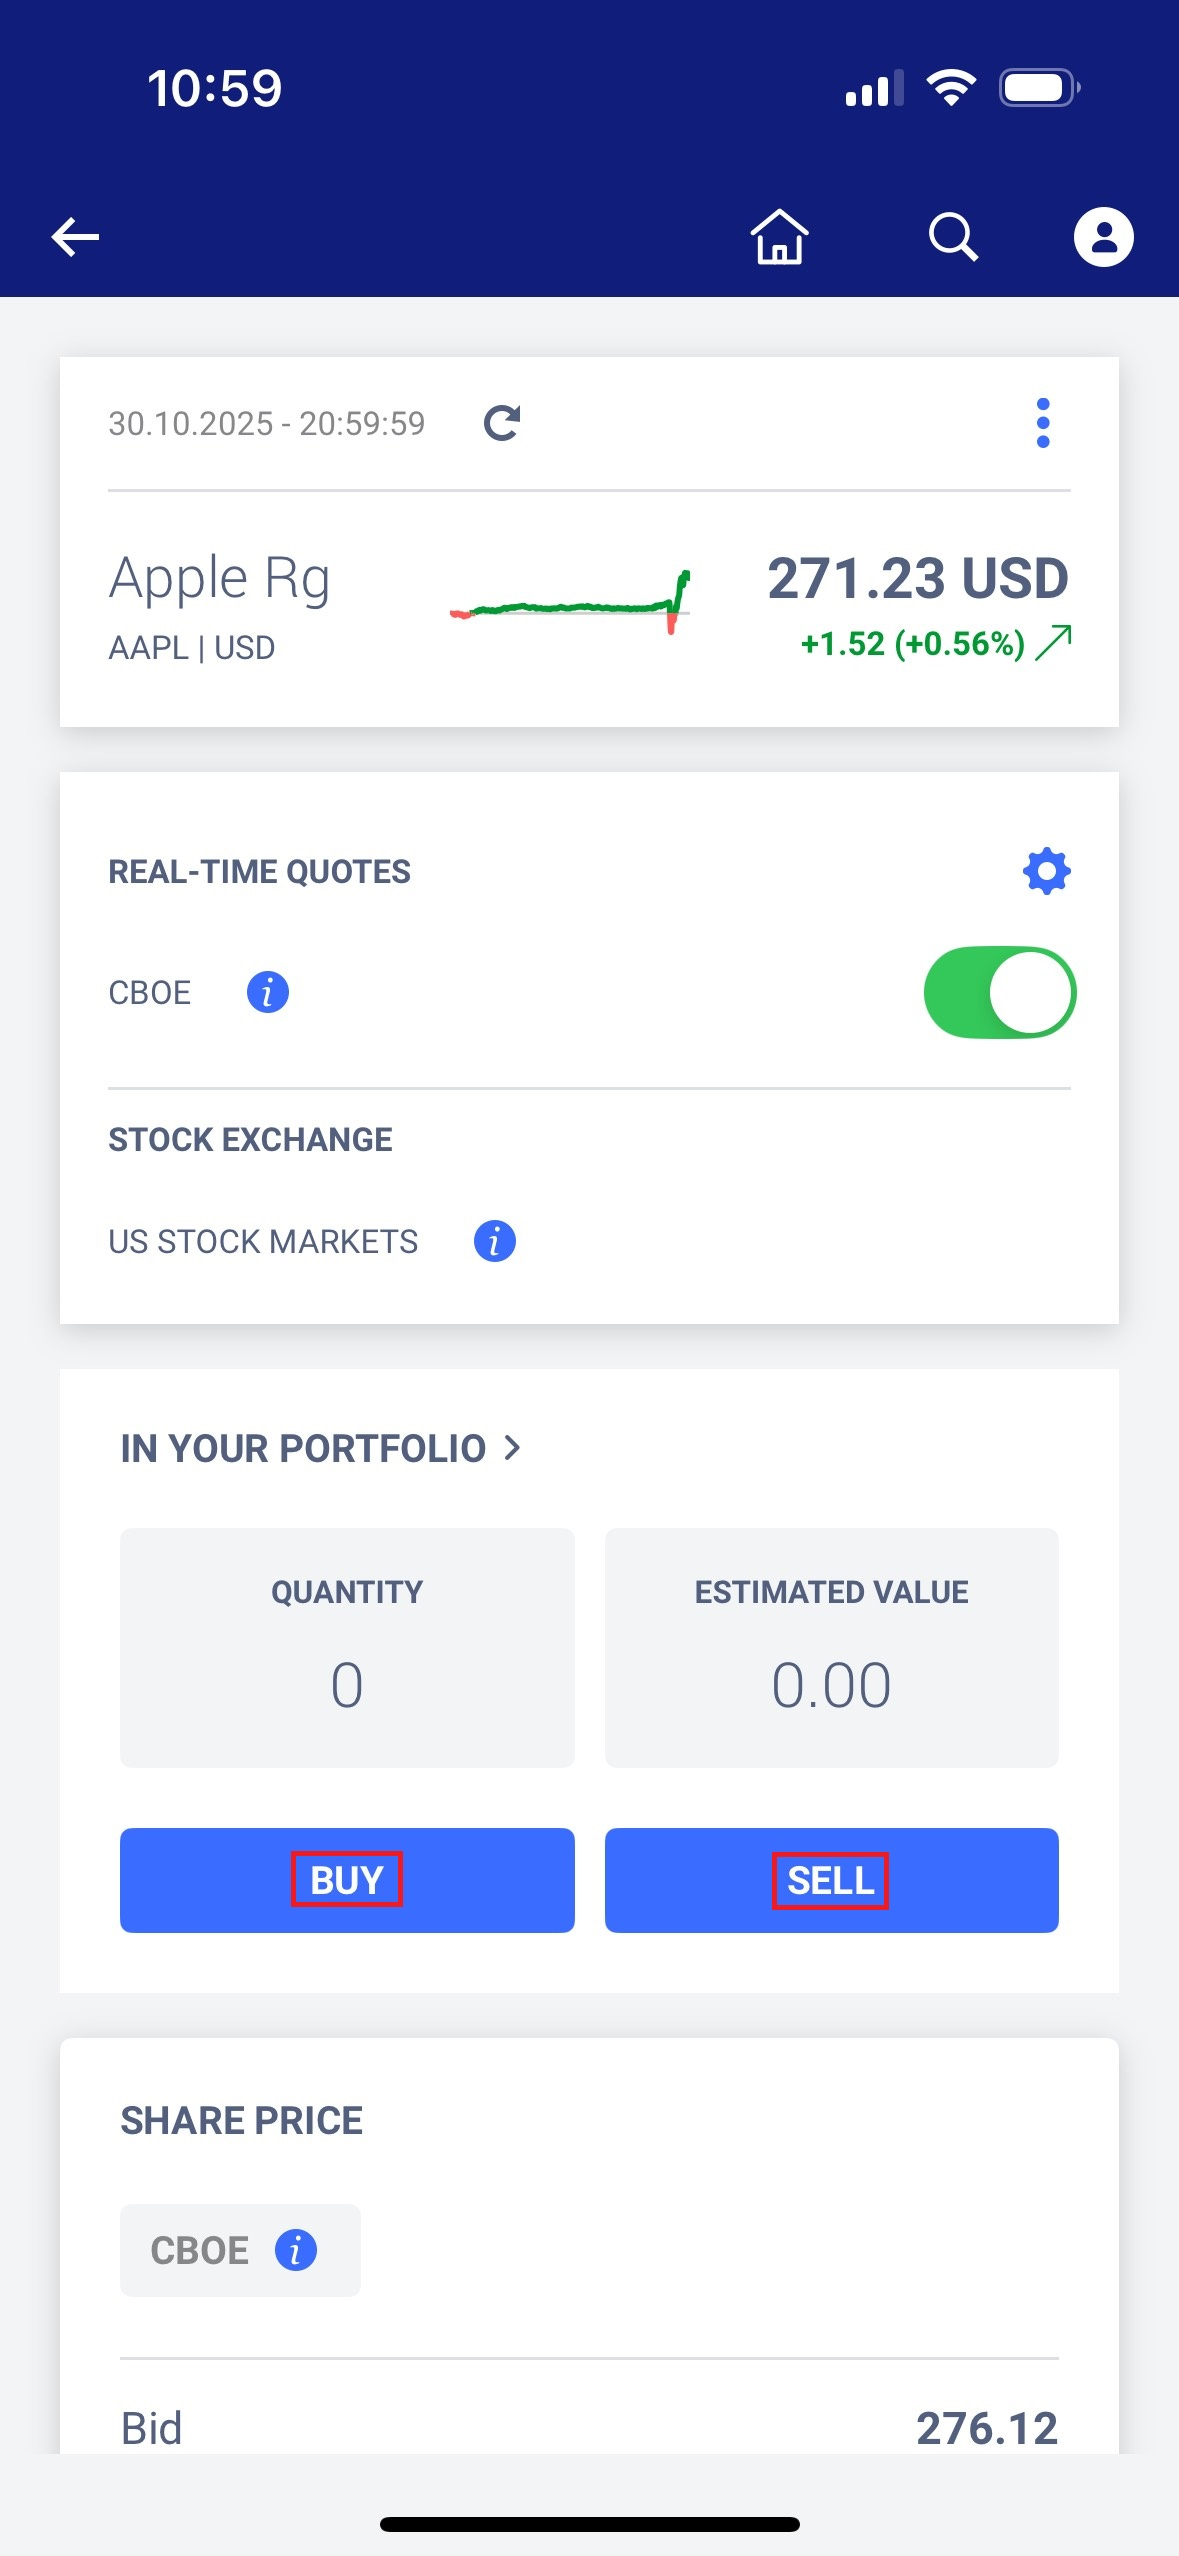Tap the Quantity tile showing 0
The image size is (1179, 2556).
tap(347, 1647)
